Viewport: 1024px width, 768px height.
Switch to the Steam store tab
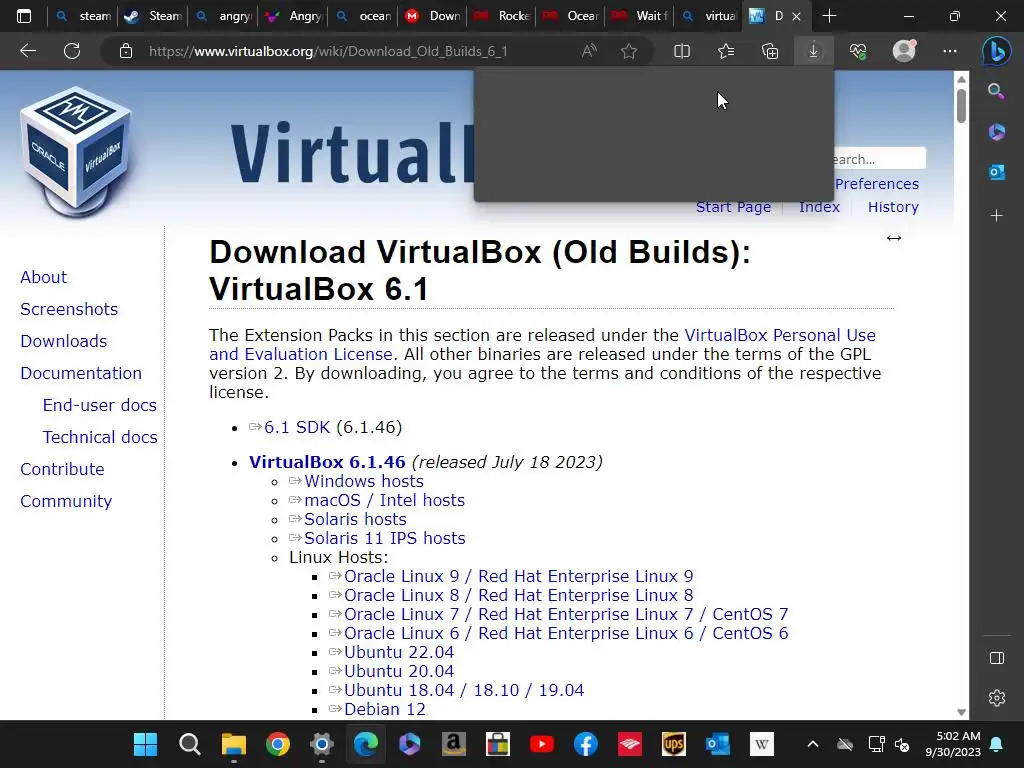(x=152, y=16)
